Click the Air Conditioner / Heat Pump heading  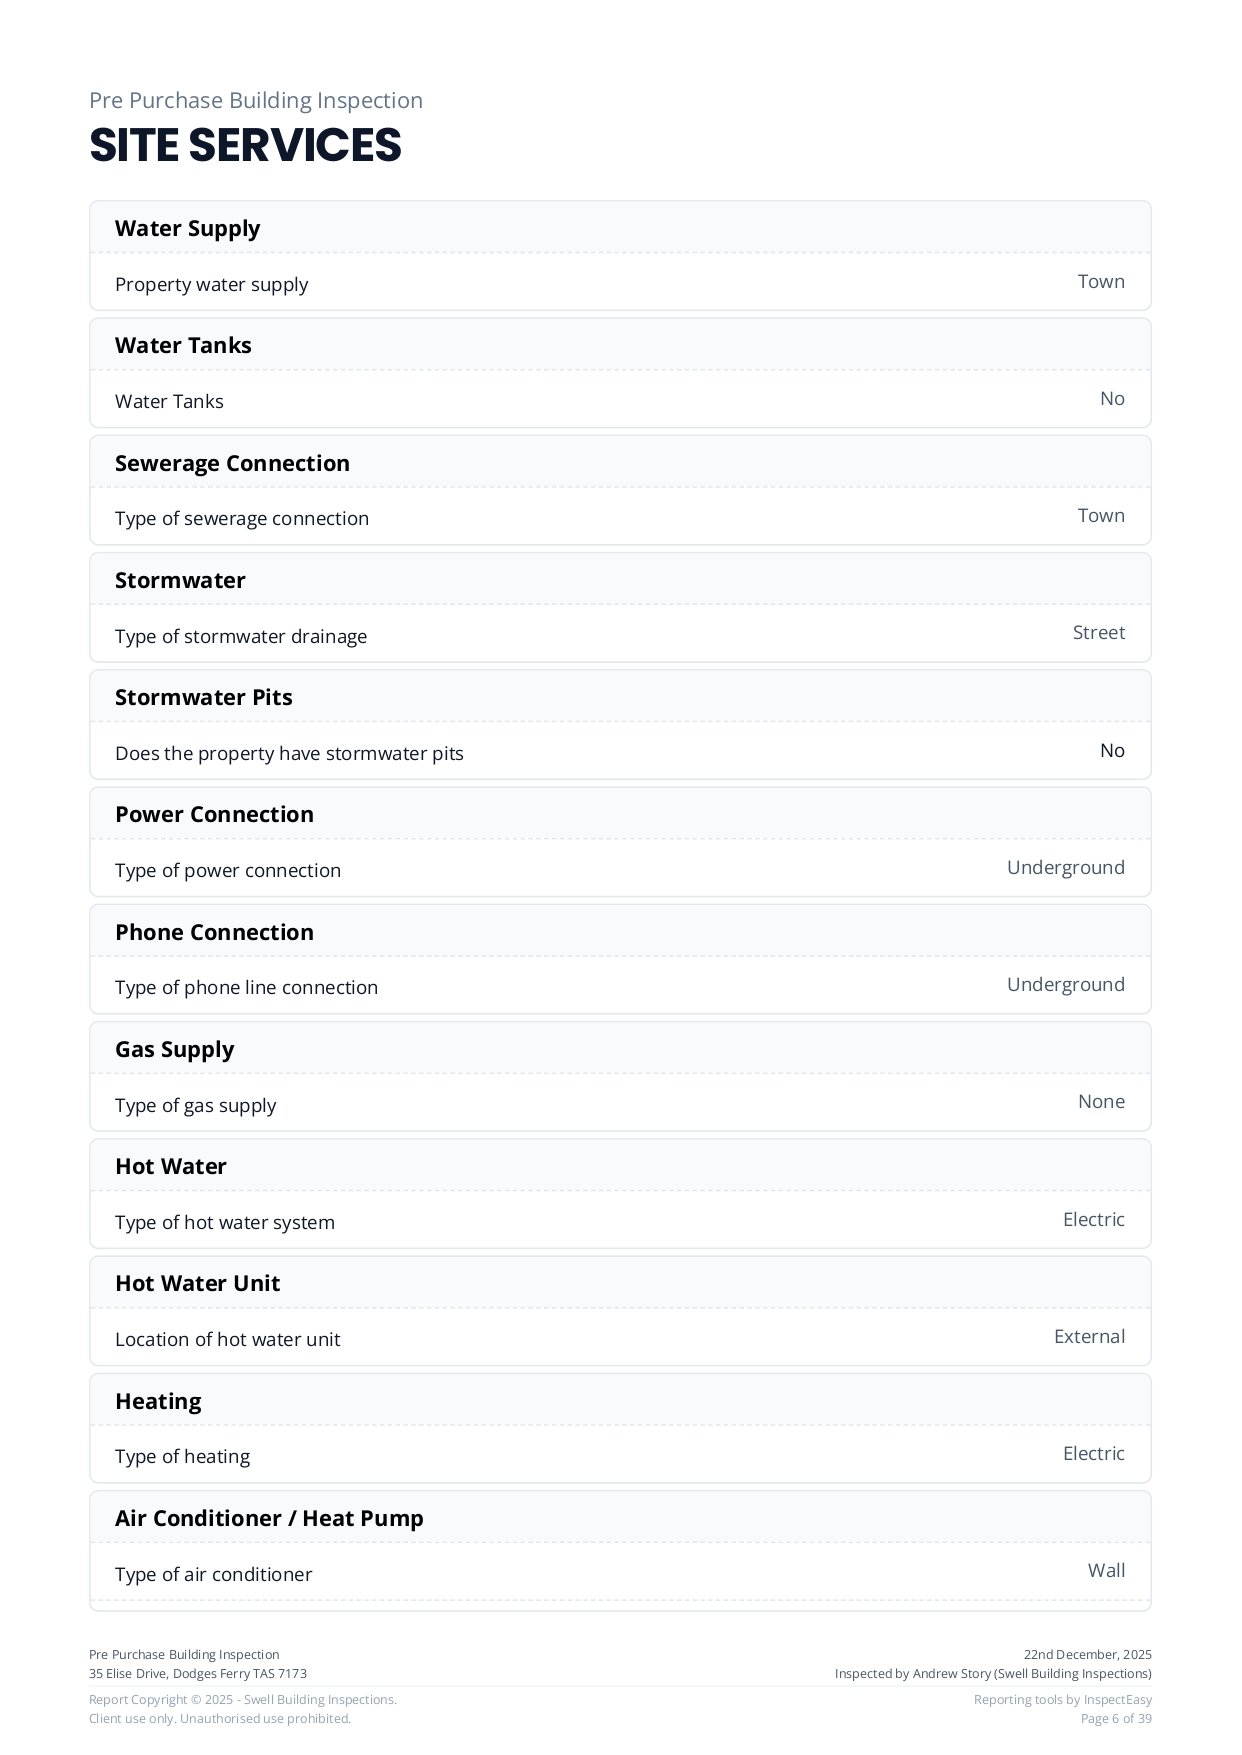(269, 1518)
